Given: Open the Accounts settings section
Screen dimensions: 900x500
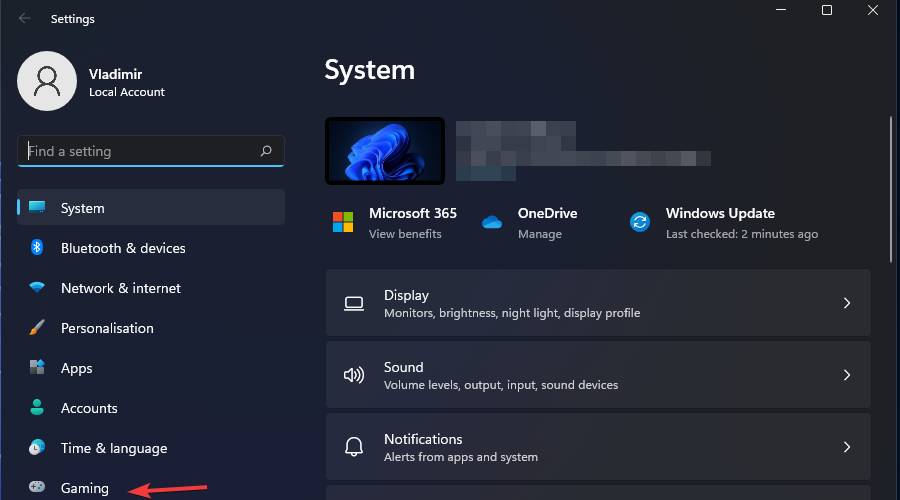Looking at the screenshot, I should tap(151, 408).
